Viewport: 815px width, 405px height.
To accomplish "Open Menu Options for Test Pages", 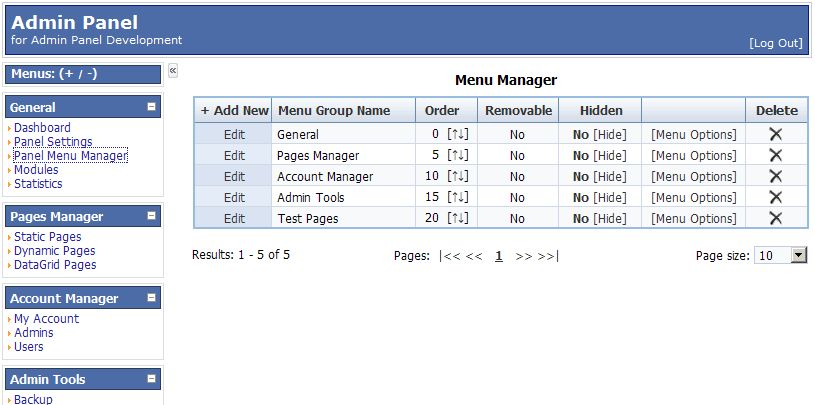I will 694,218.
